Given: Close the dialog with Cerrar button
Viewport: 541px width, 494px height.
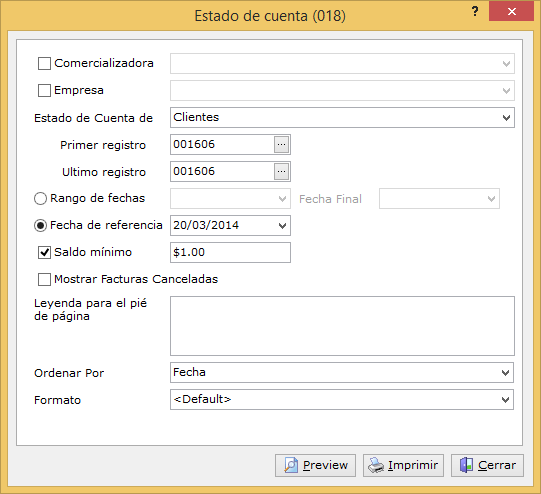Looking at the screenshot, I should coord(487,465).
